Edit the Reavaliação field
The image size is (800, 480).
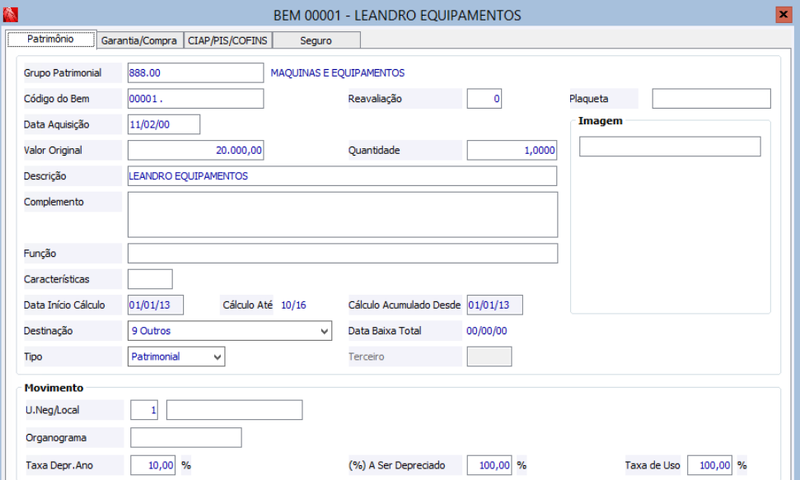point(484,98)
